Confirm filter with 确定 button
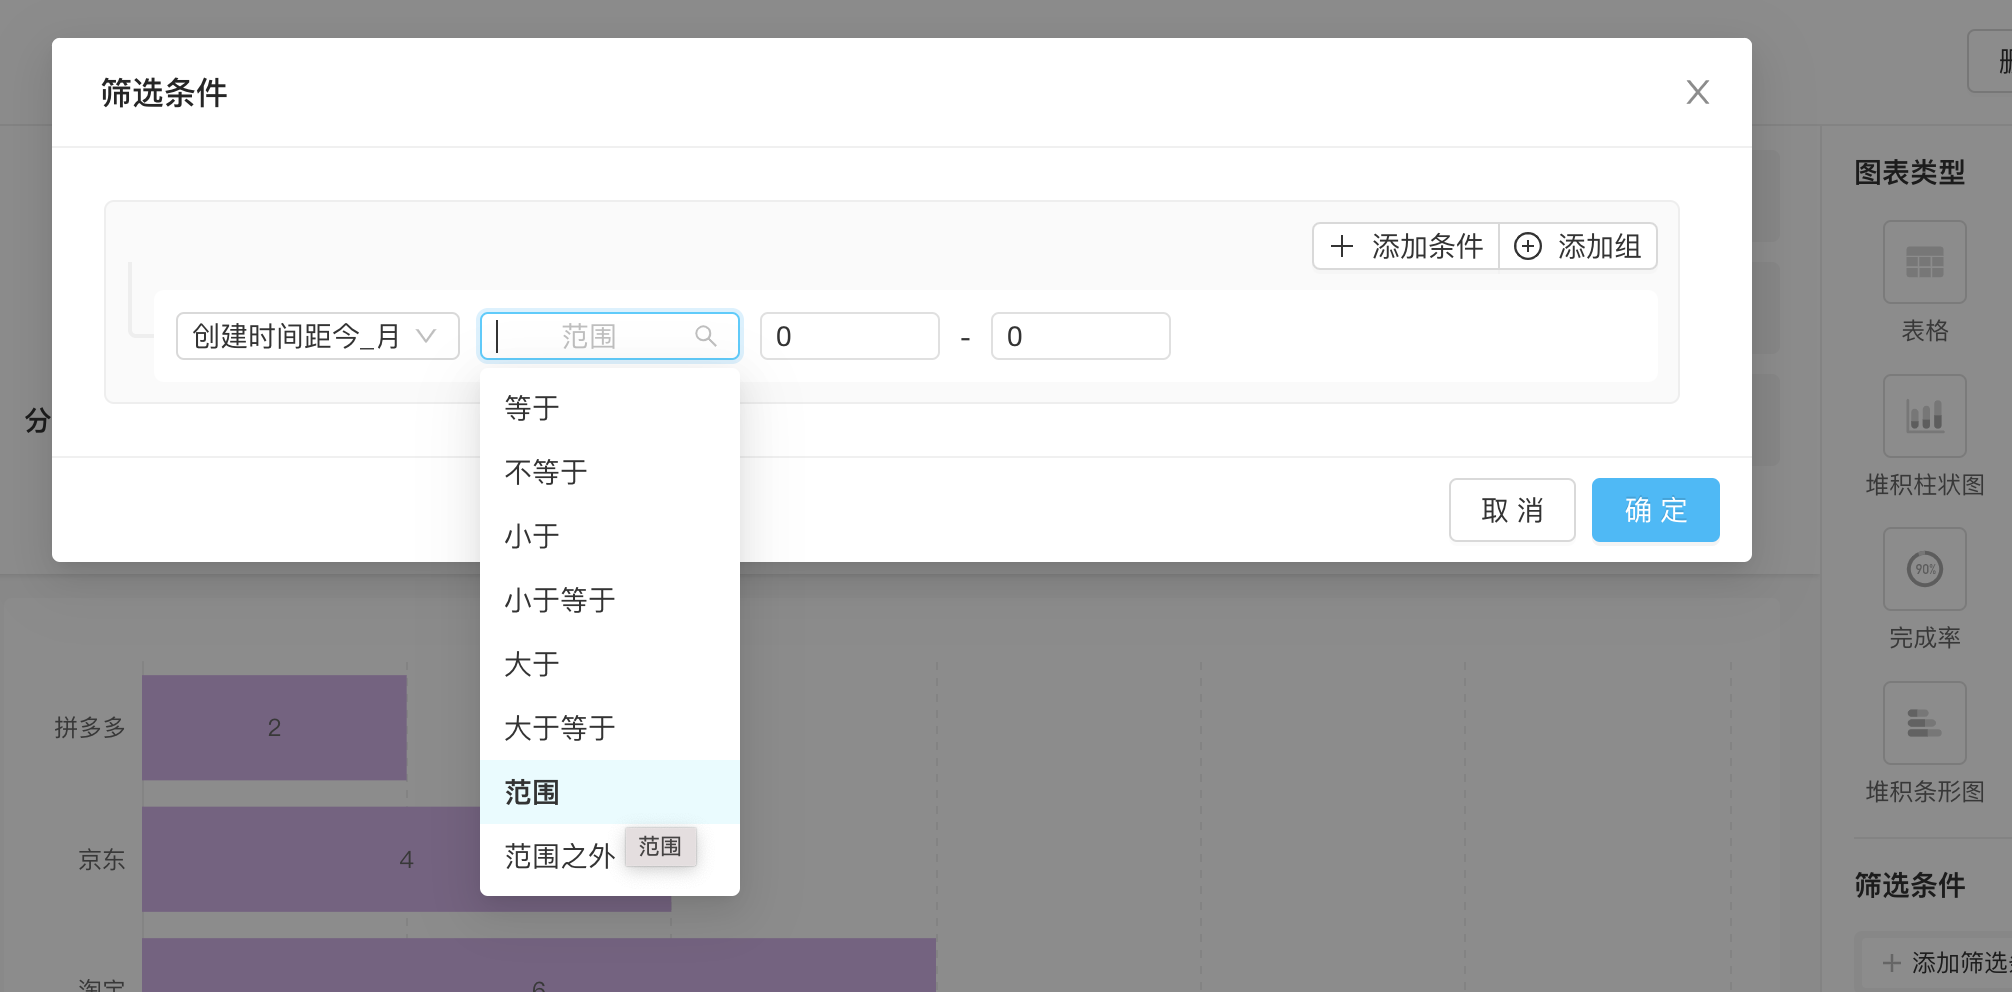2012x992 pixels. click(x=1655, y=510)
